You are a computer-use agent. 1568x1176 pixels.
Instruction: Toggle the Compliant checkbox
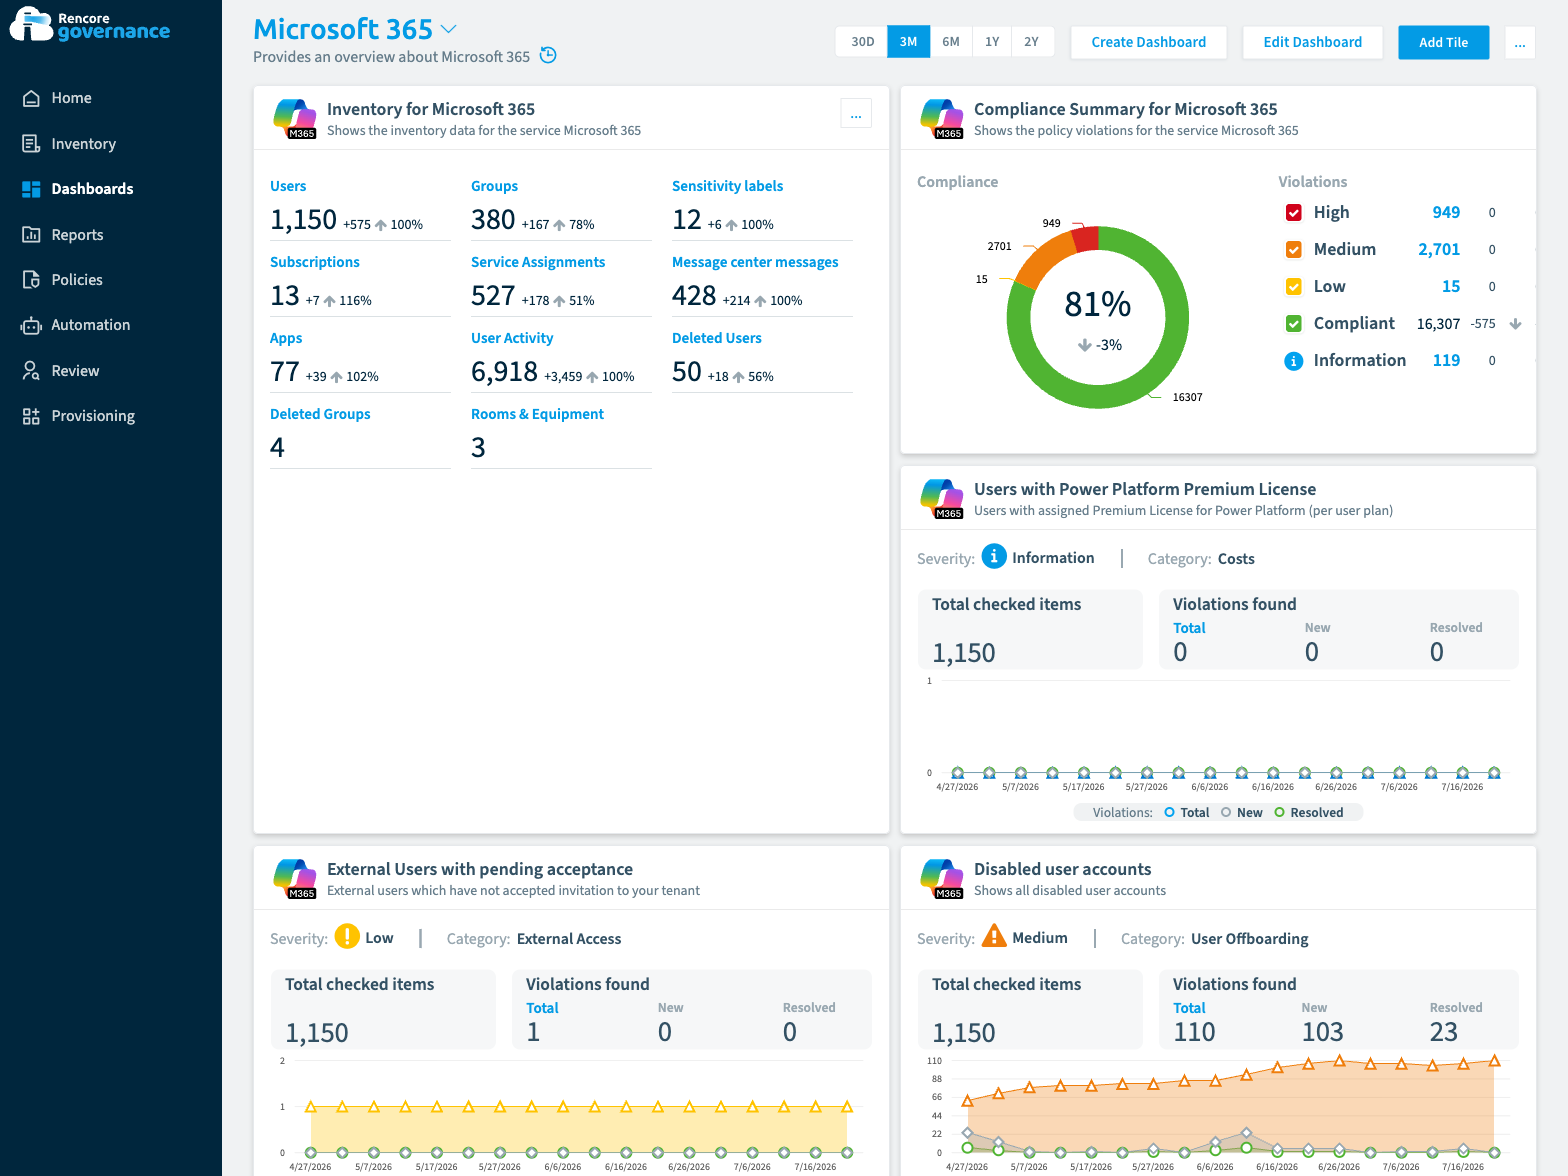coord(1294,323)
